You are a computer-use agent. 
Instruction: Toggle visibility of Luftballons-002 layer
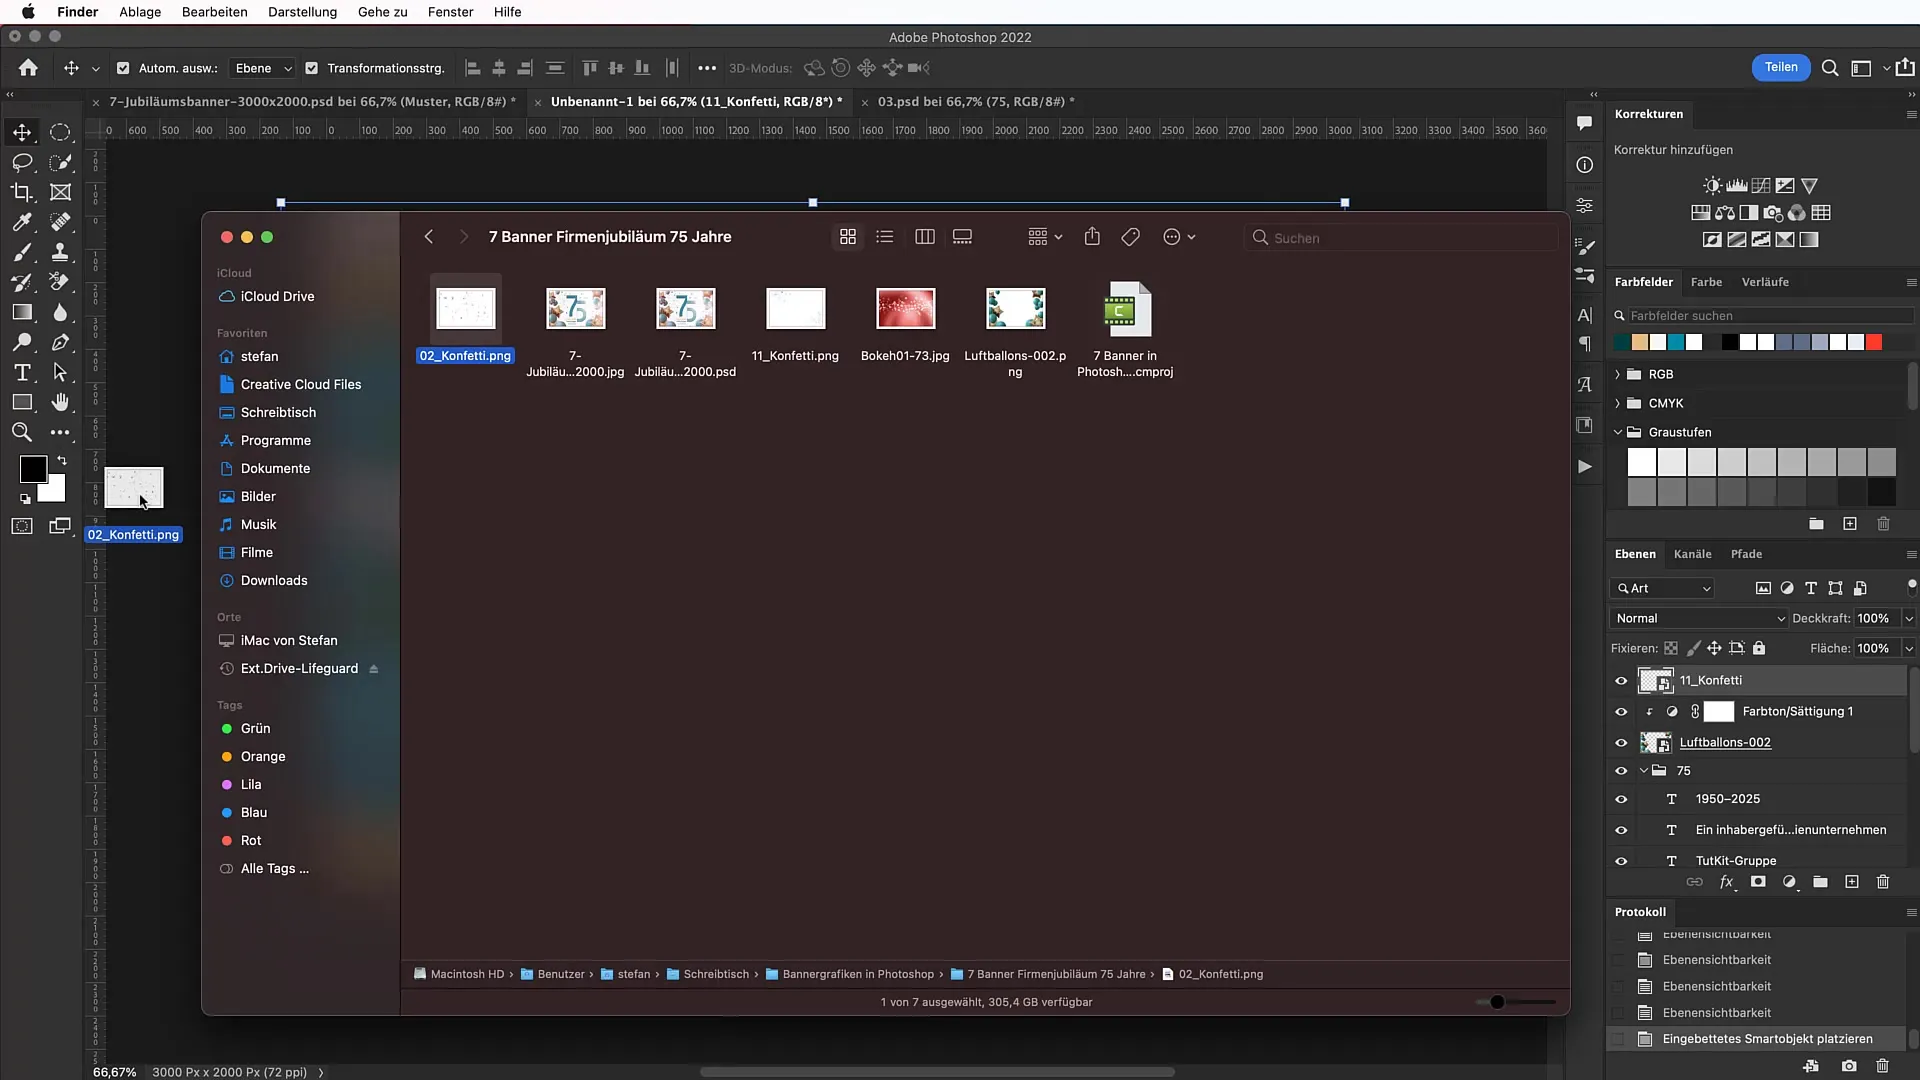point(1621,741)
